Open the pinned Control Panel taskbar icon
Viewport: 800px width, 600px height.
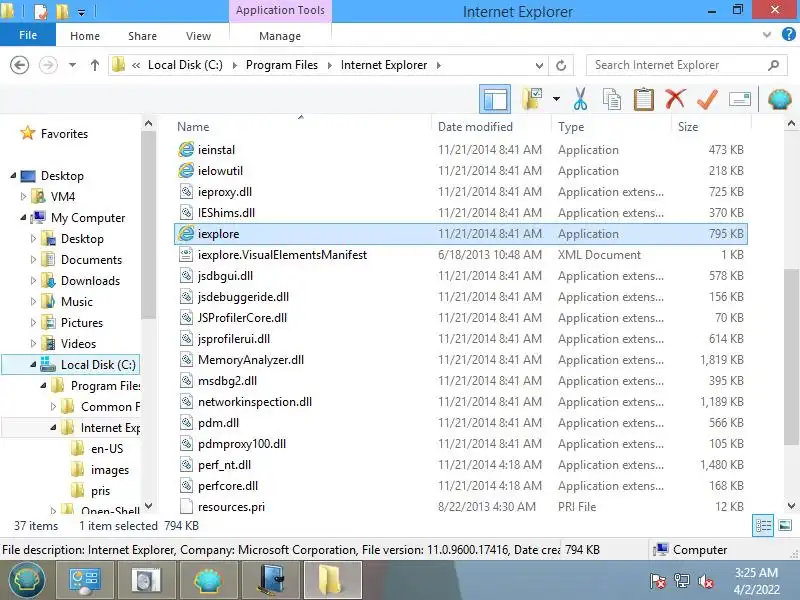pyautogui.click(x=85, y=581)
